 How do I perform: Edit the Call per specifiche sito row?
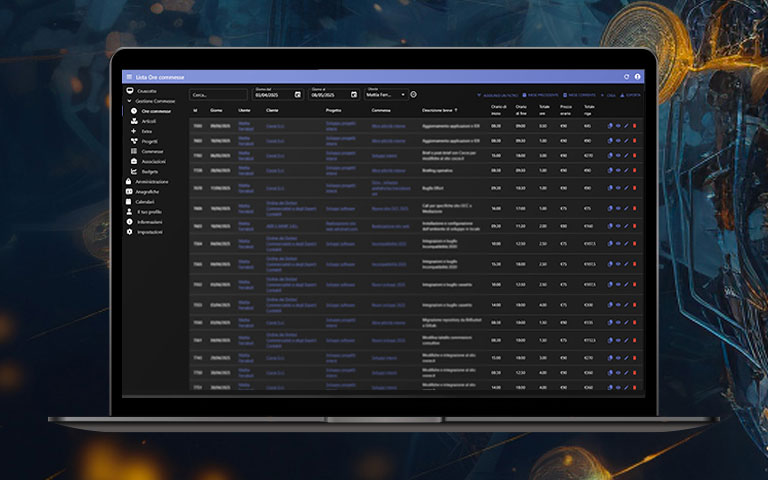point(626,208)
